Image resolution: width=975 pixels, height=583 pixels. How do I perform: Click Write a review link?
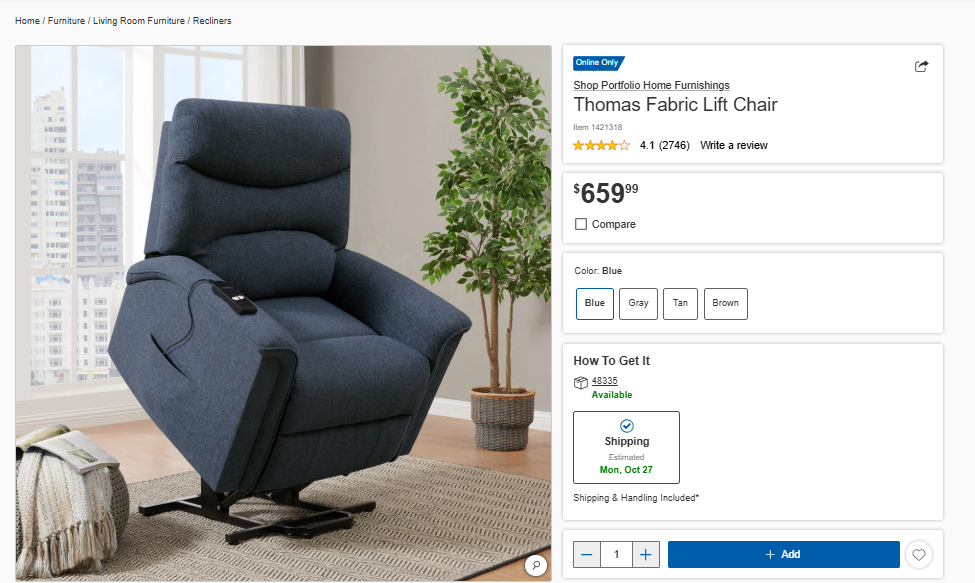[734, 145]
